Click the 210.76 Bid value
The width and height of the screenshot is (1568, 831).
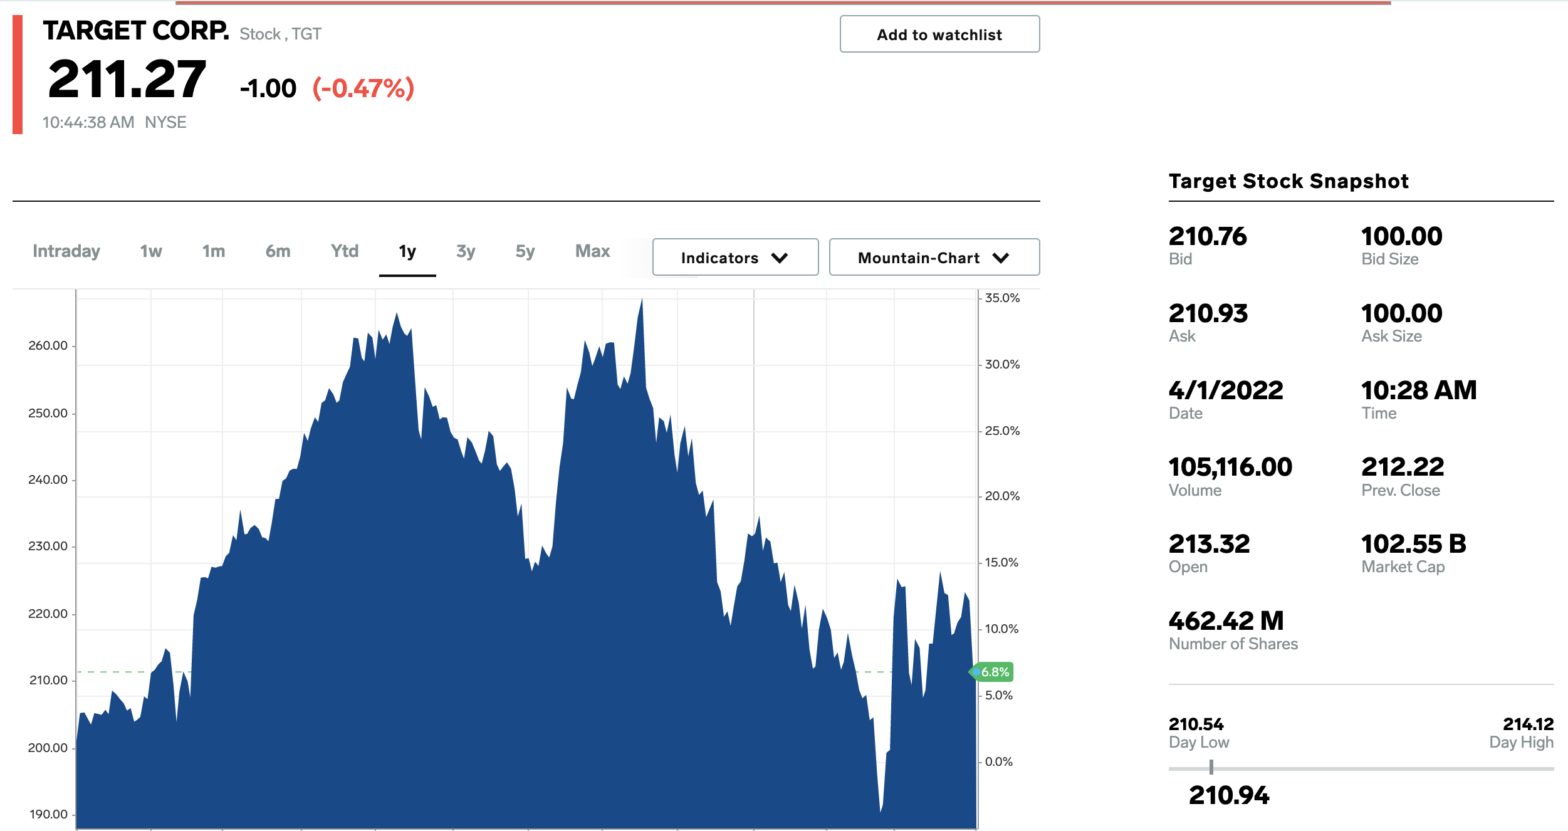tap(1207, 236)
